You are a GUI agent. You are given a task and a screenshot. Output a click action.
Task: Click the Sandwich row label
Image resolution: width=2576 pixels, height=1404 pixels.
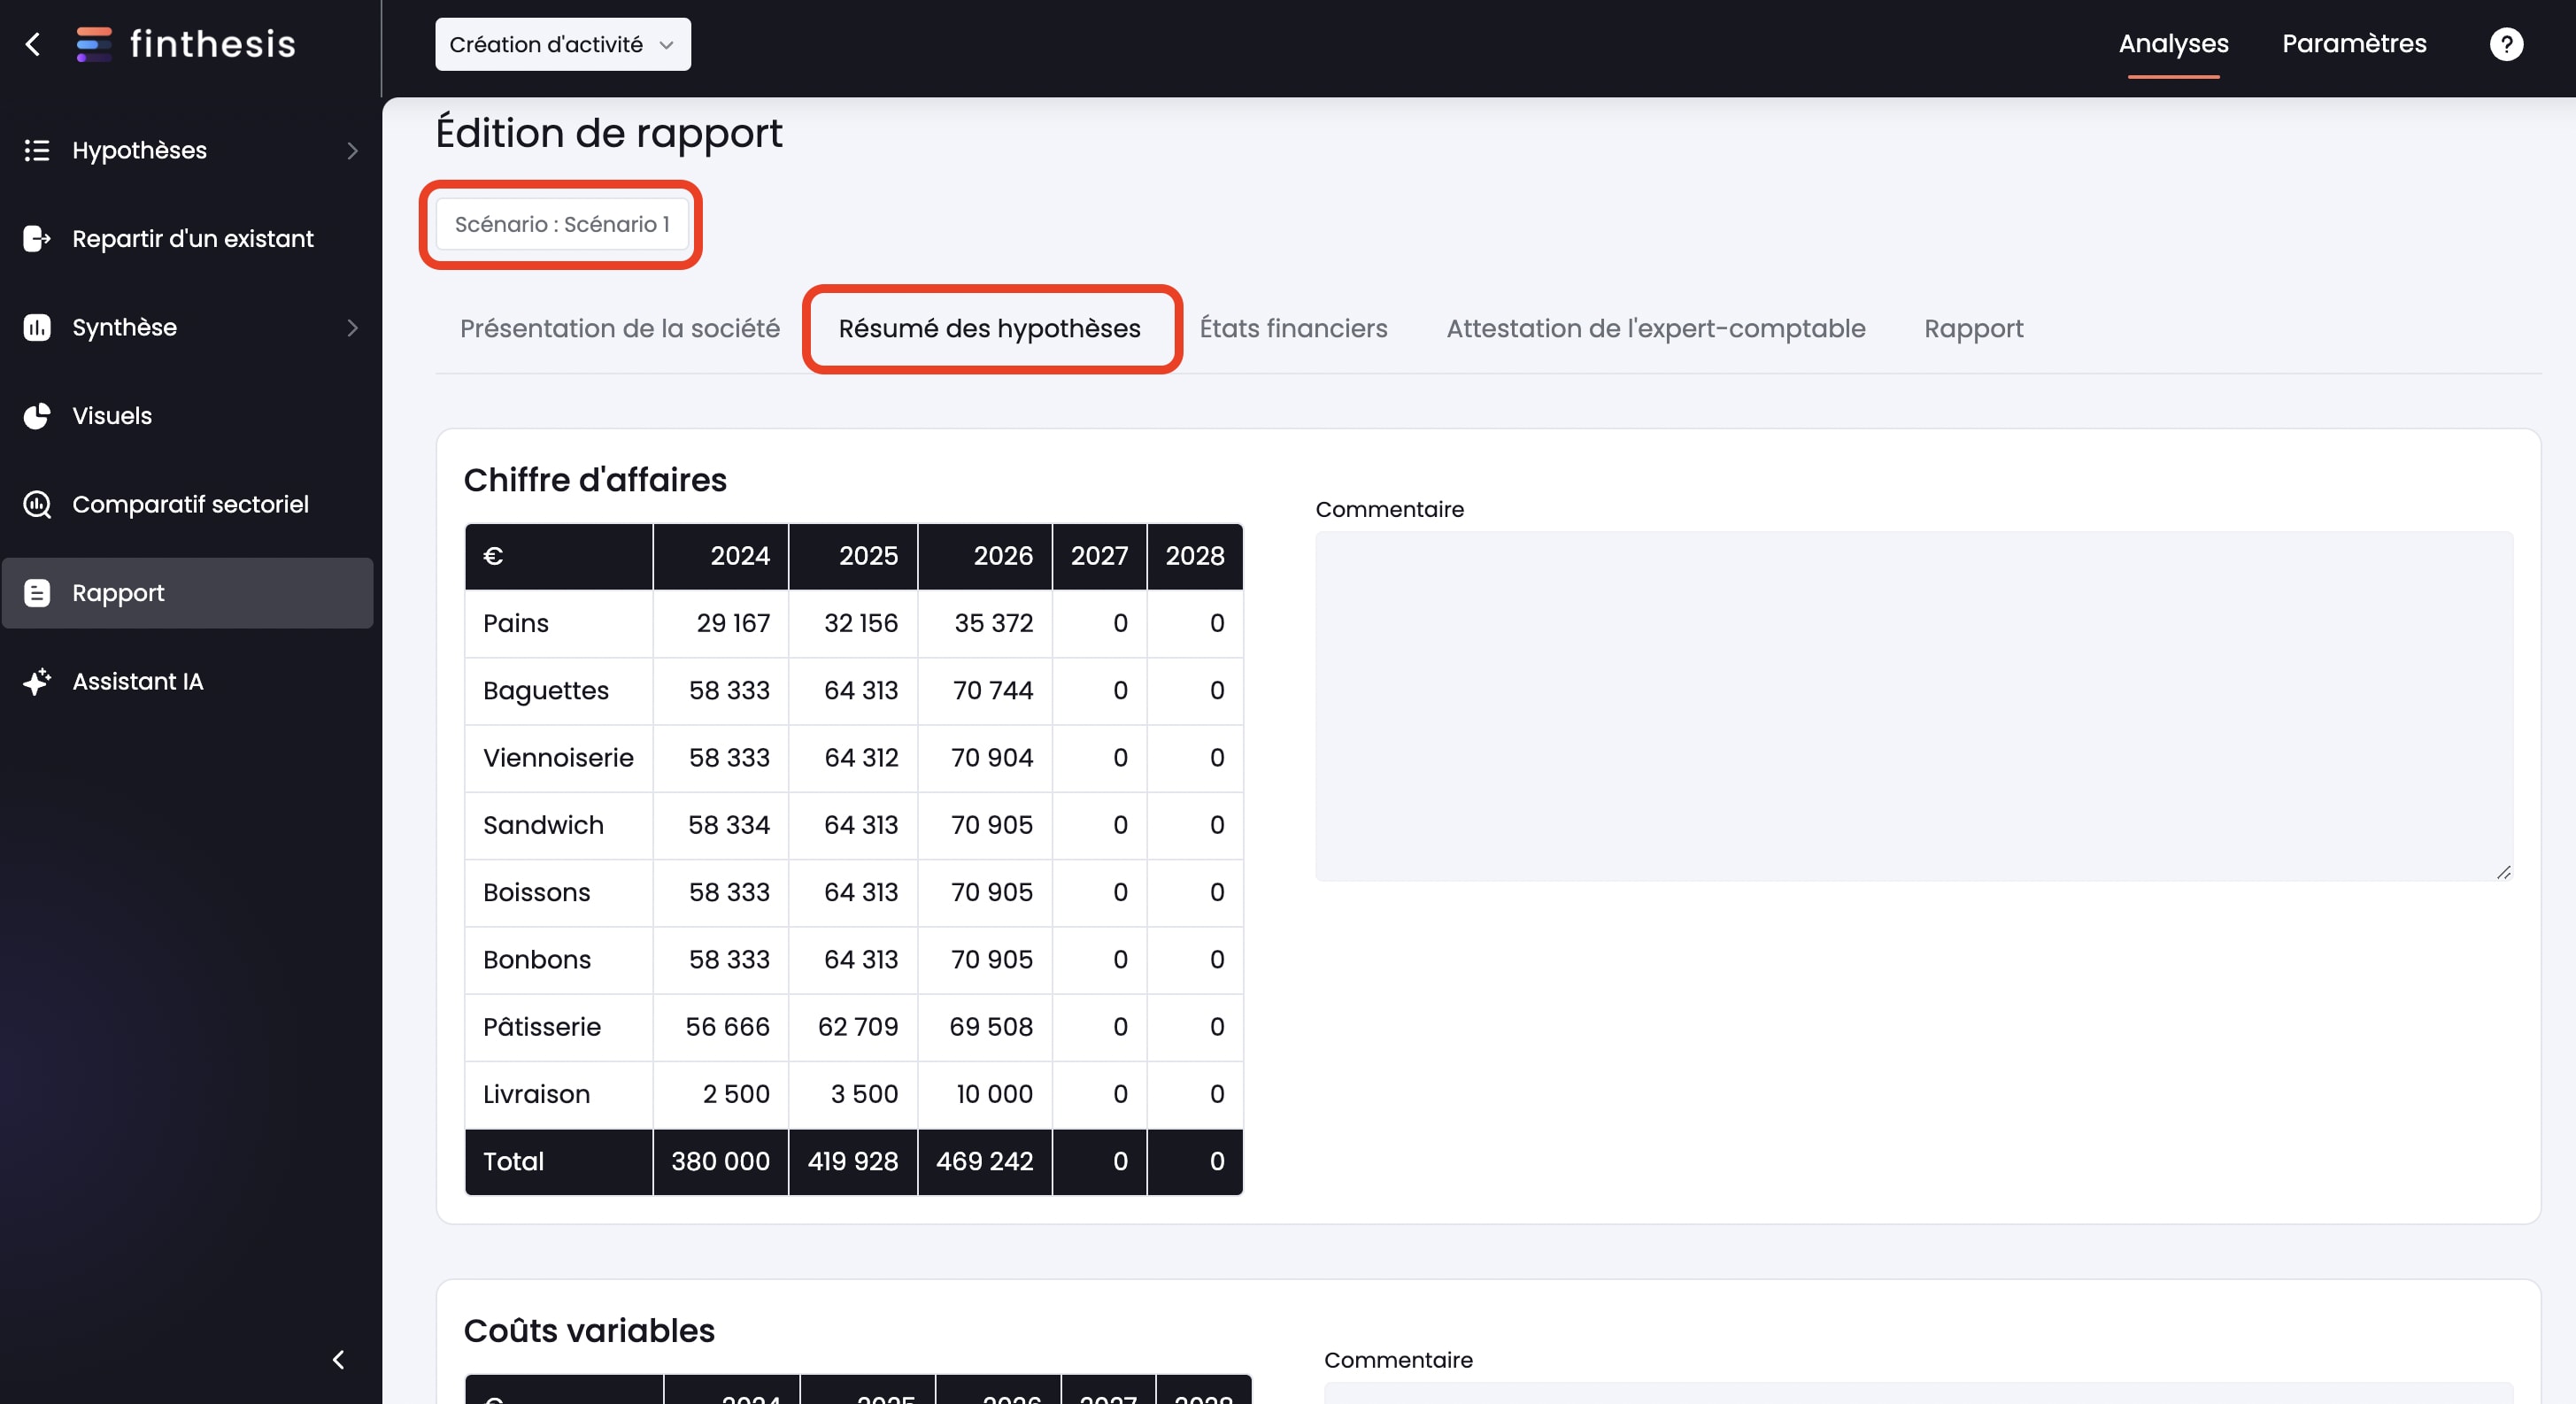(x=543, y=825)
